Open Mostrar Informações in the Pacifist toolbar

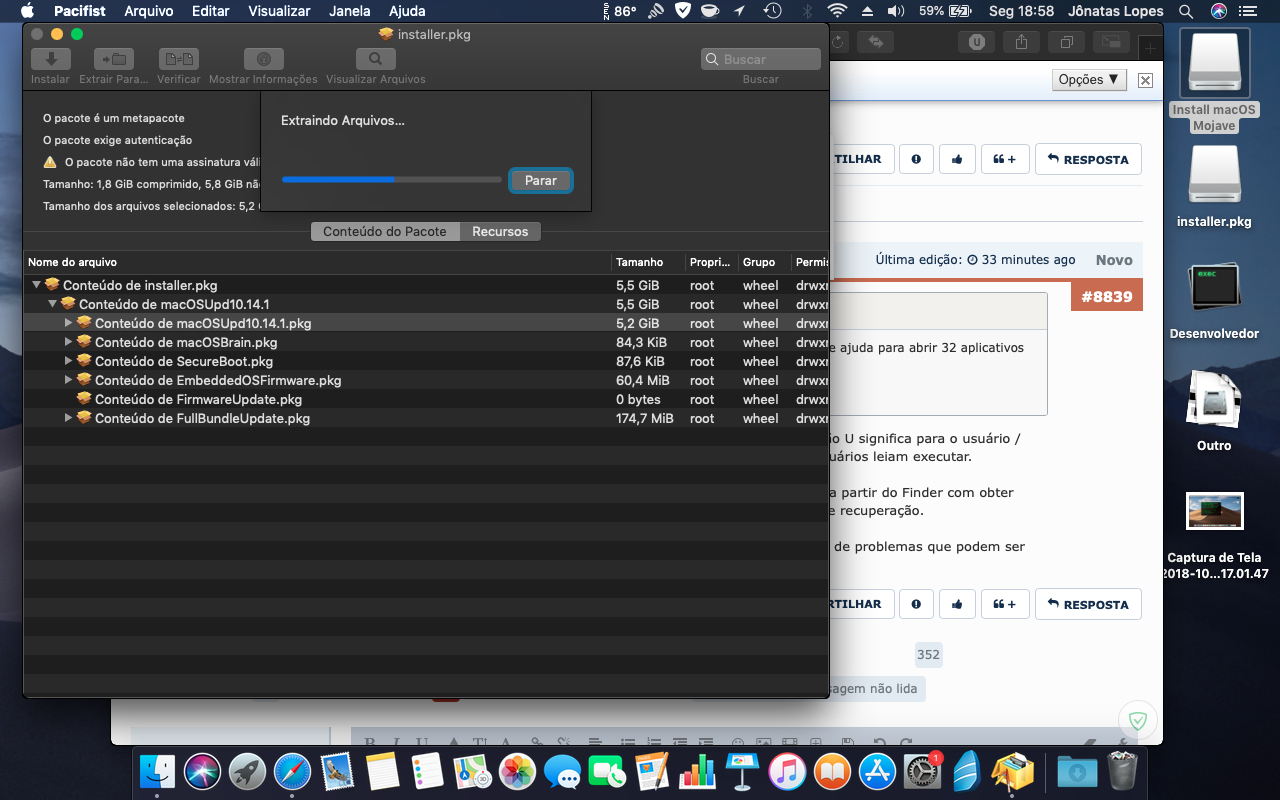coord(264,59)
